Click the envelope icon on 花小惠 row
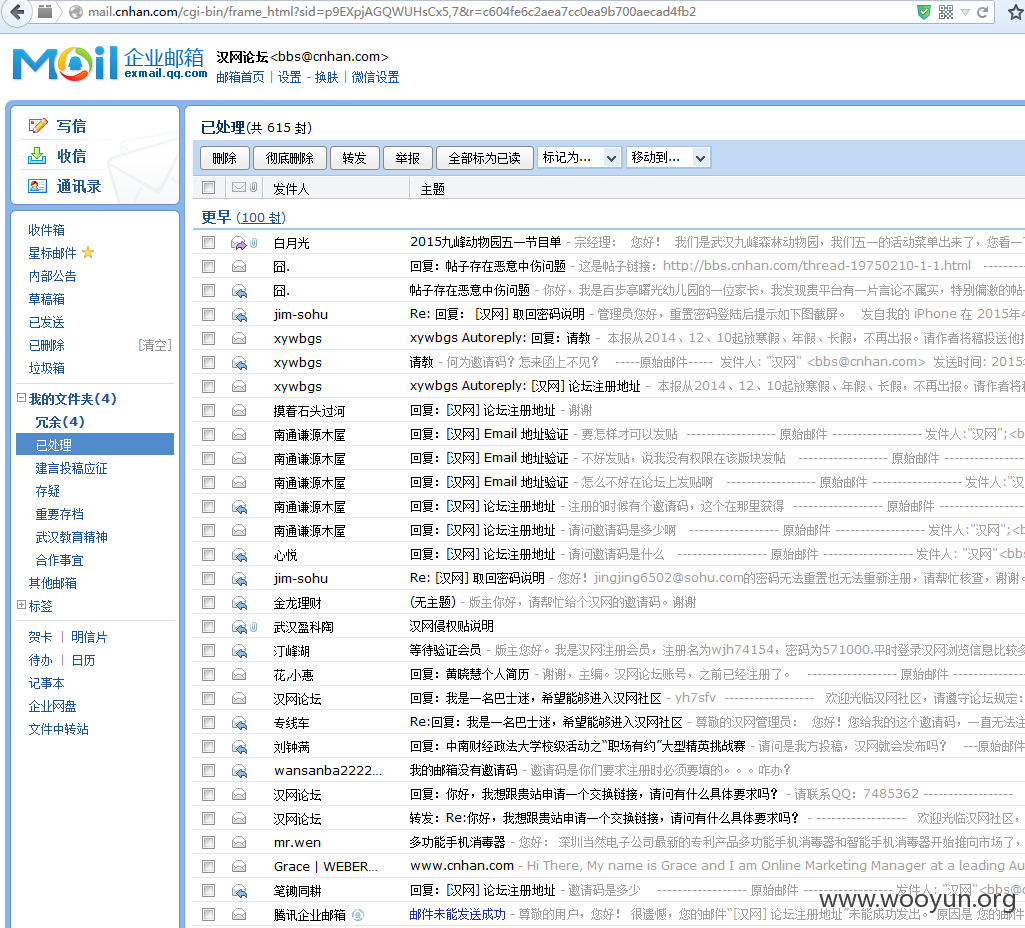 click(239, 675)
